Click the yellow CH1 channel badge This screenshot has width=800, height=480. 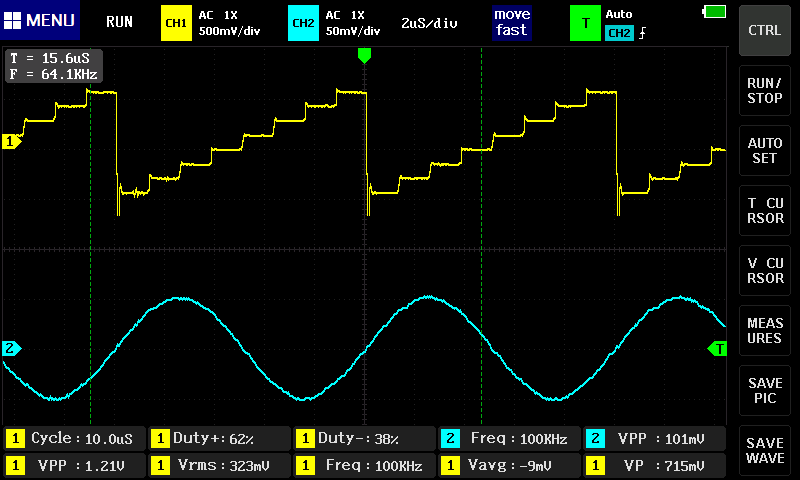point(176,22)
